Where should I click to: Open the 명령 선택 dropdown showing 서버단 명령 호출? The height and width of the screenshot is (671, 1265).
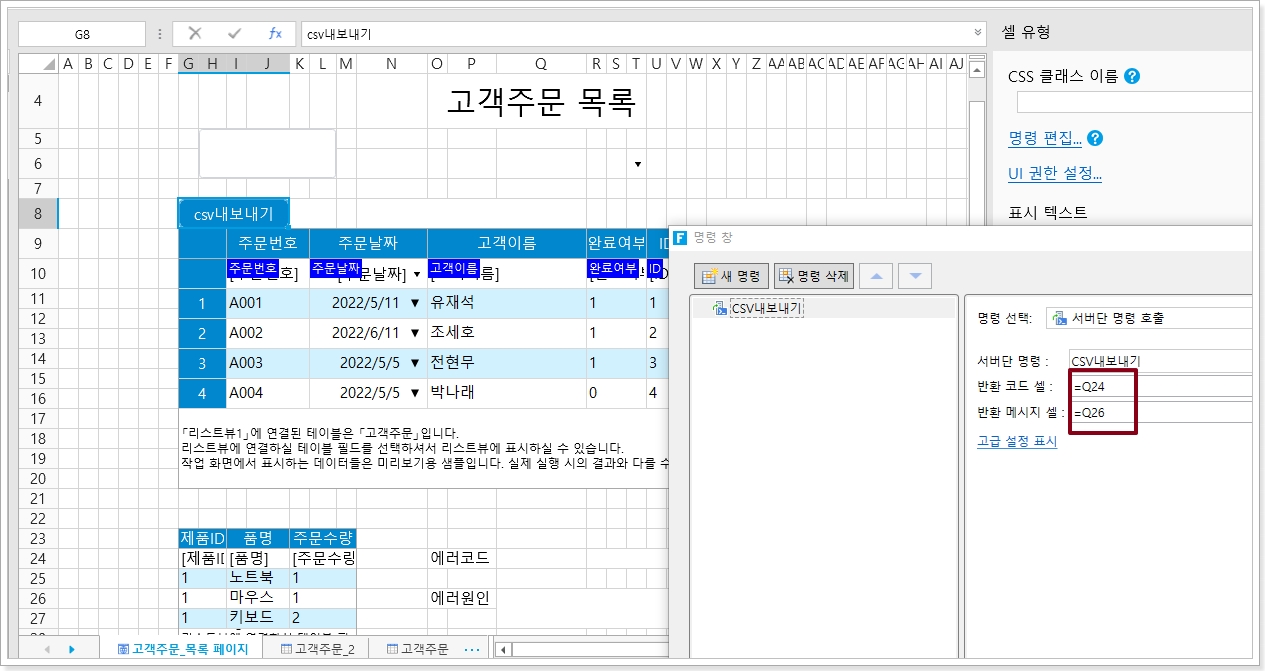1150,318
